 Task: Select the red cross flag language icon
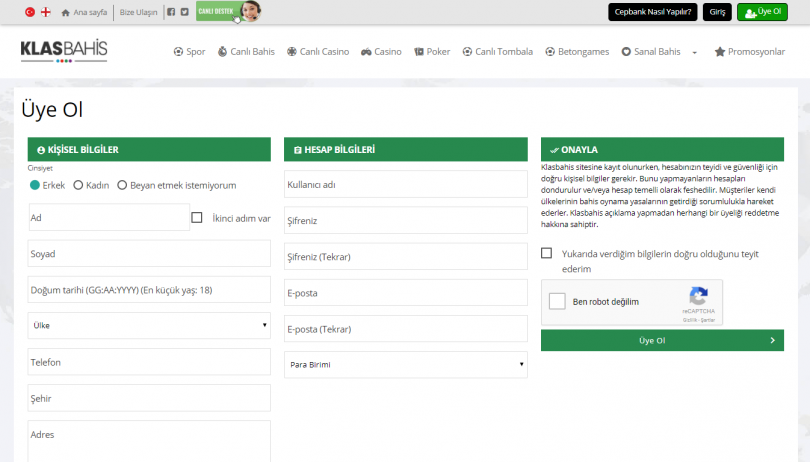(45, 11)
